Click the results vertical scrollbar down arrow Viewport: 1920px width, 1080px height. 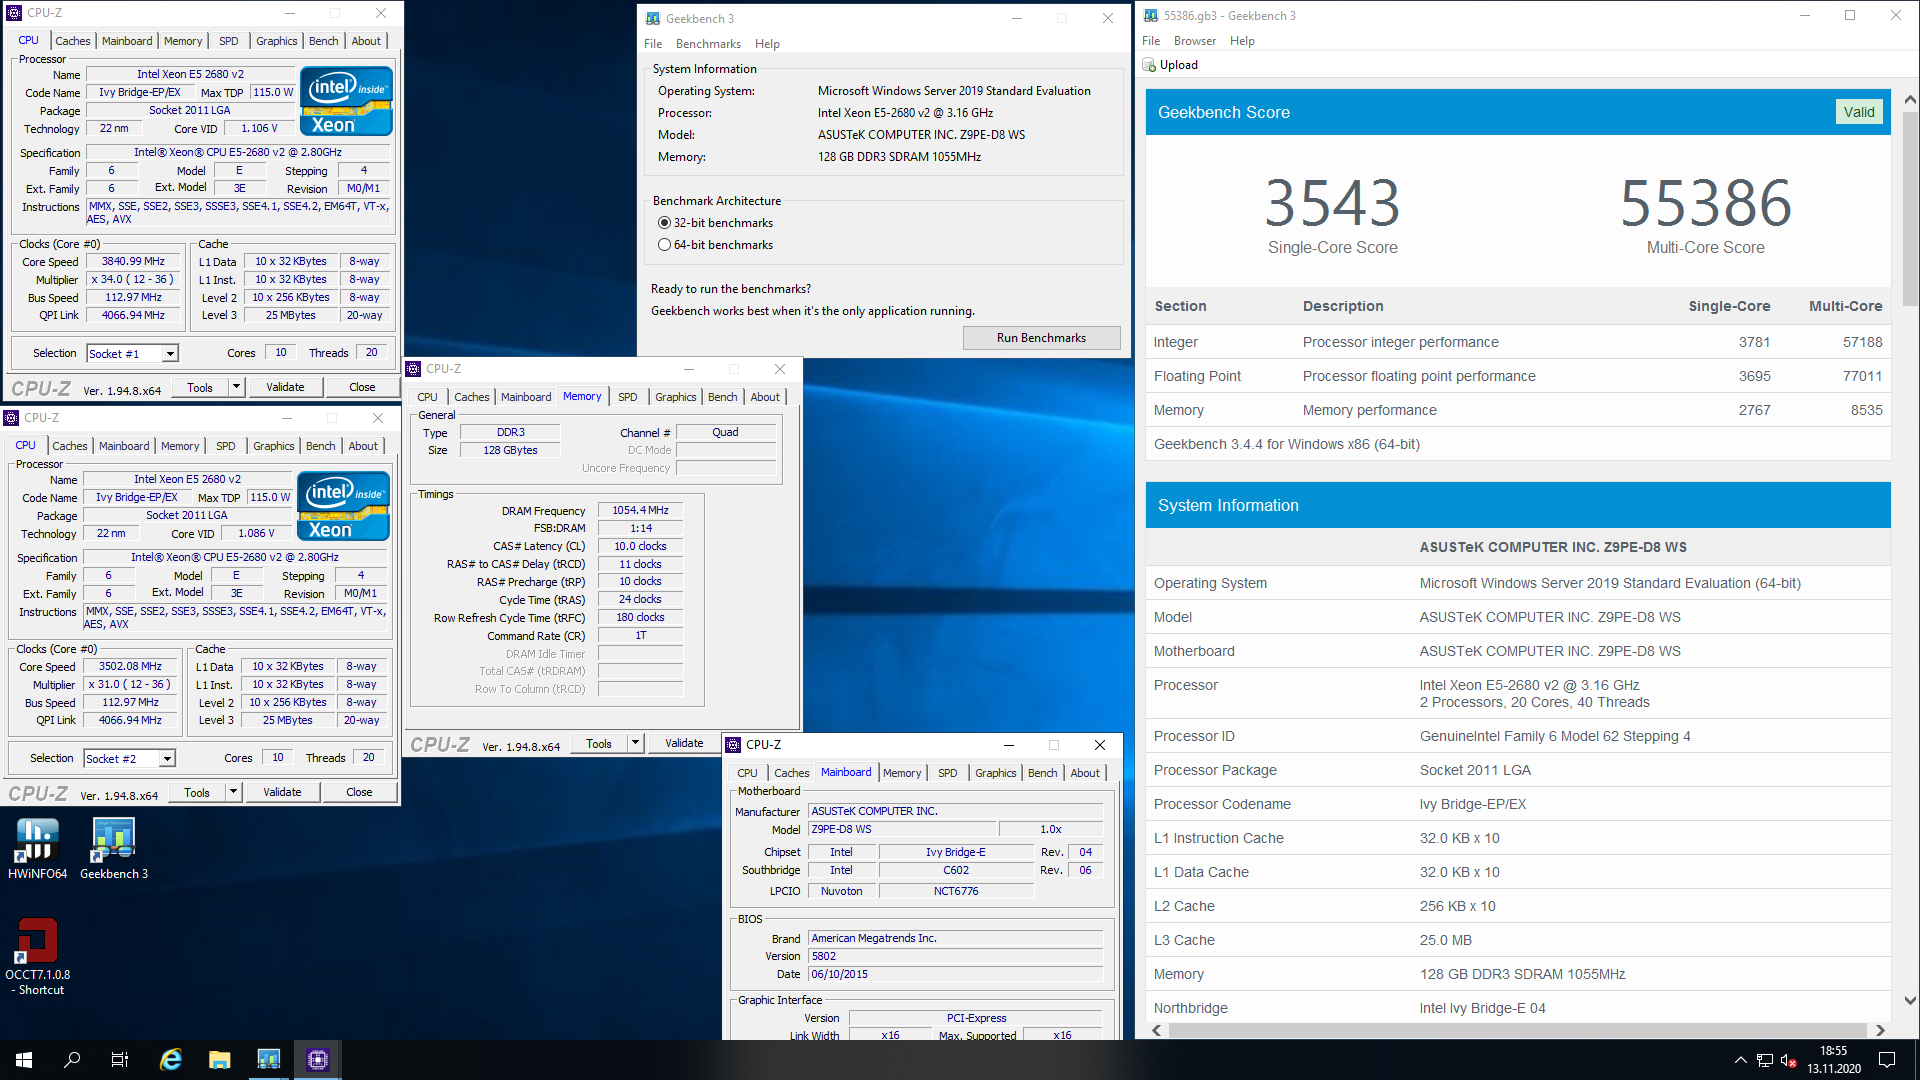coord(1910,1000)
